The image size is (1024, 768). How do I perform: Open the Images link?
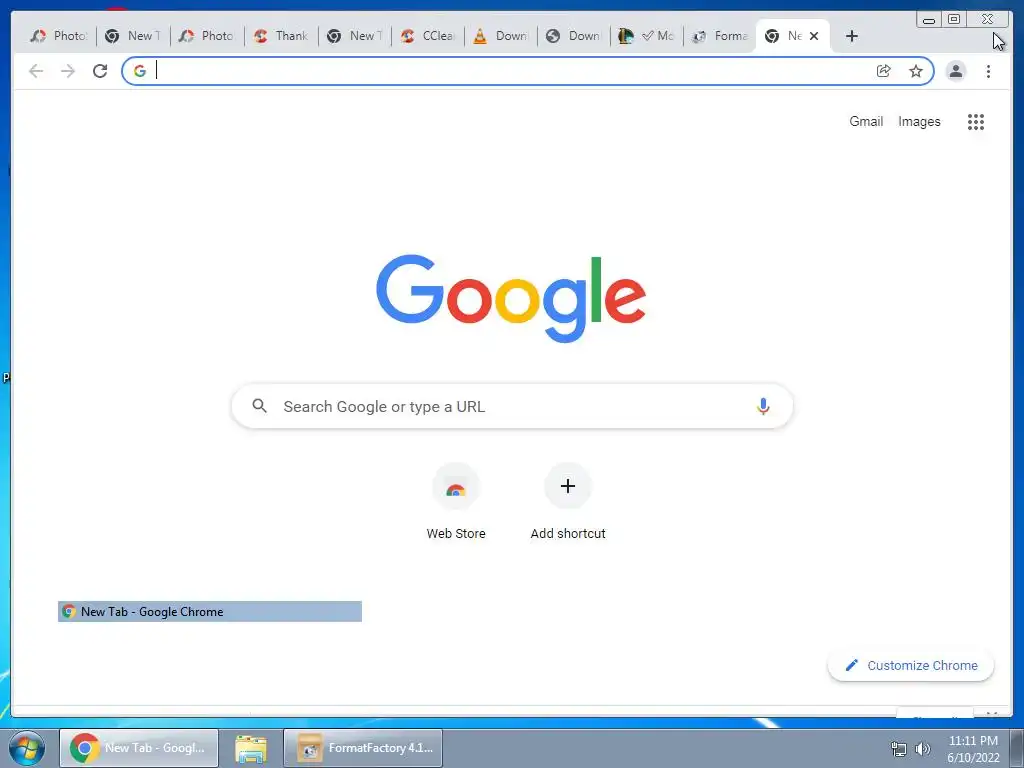coord(919,121)
